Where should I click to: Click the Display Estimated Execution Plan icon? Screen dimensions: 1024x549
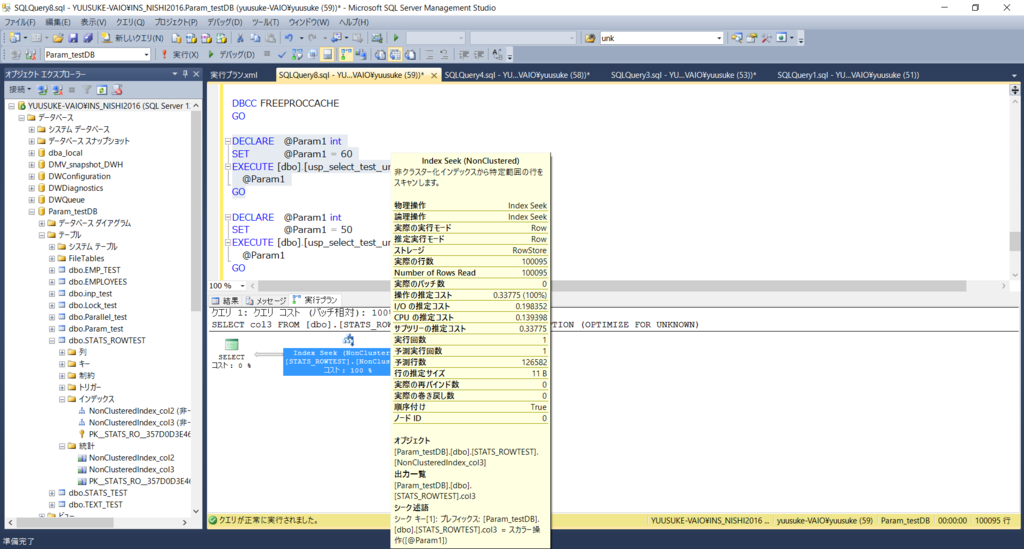click(x=297, y=55)
